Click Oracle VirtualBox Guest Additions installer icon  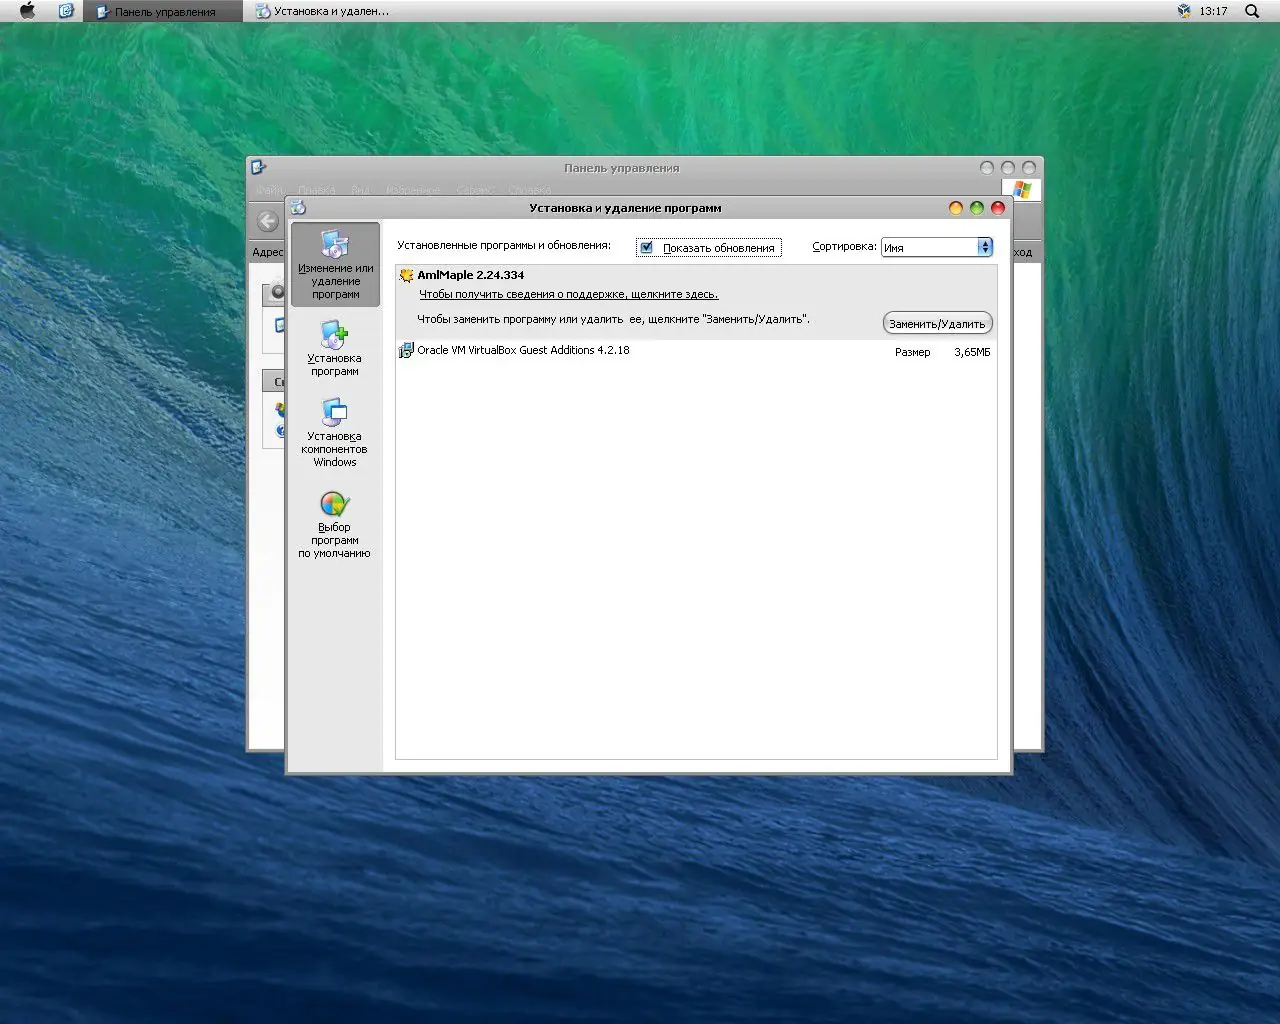coord(406,350)
